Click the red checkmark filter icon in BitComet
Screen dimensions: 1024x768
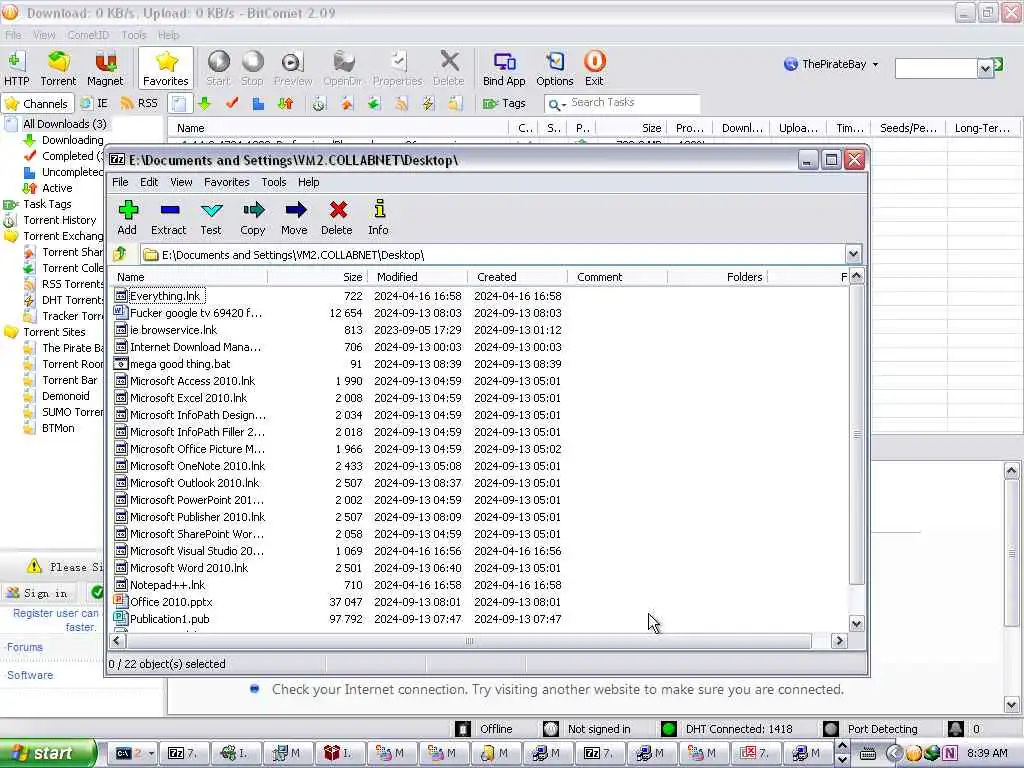click(x=232, y=103)
